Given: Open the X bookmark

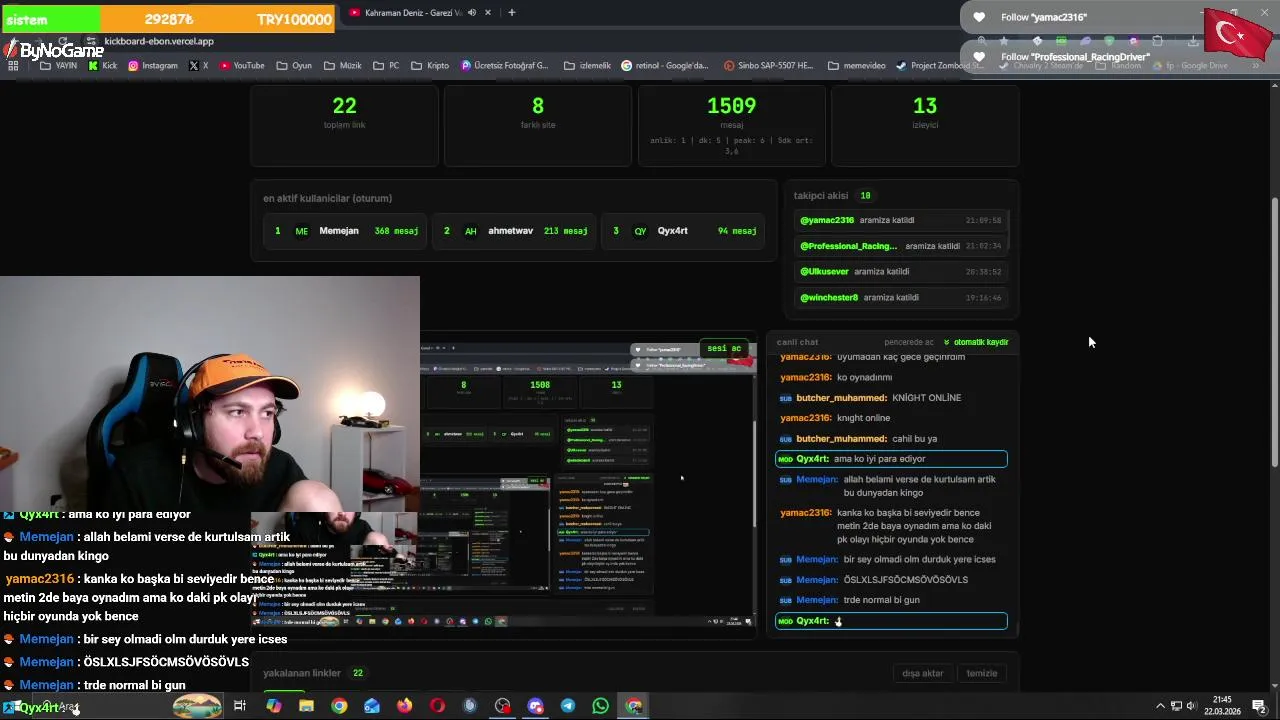Looking at the screenshot, I should click(x=198, y=66).
